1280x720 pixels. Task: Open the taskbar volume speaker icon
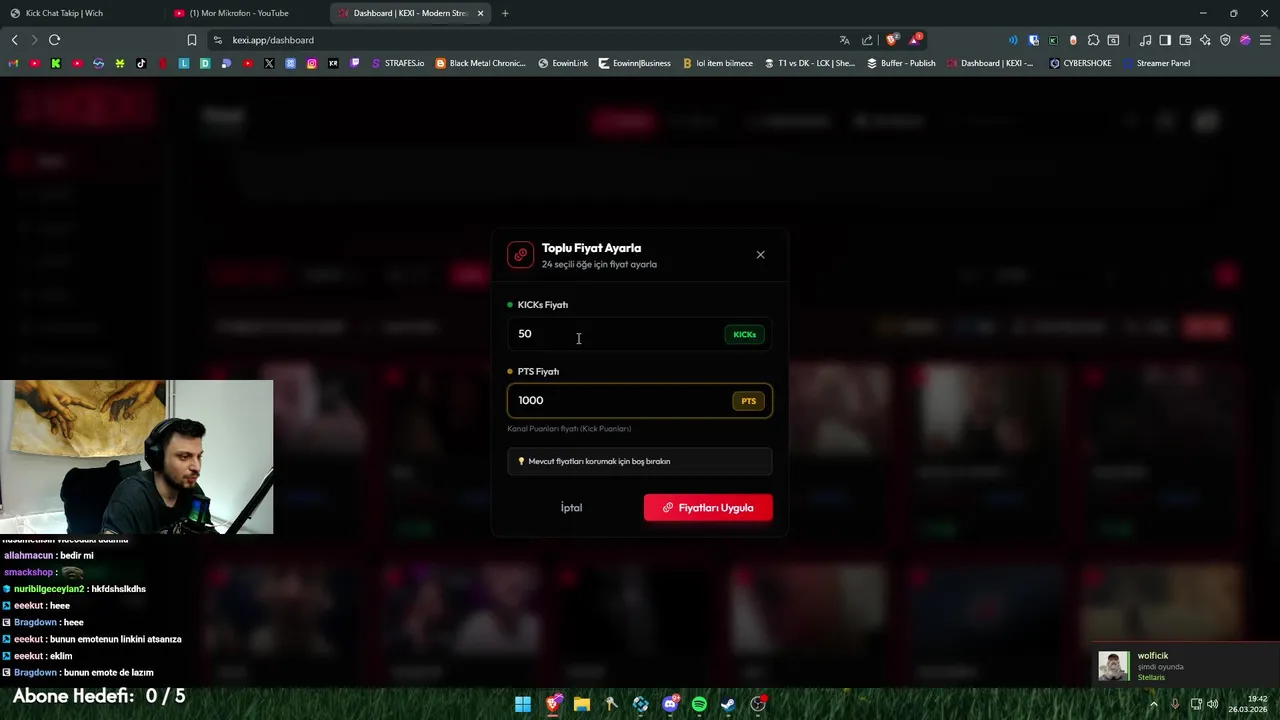click(x=1212, y=704)
